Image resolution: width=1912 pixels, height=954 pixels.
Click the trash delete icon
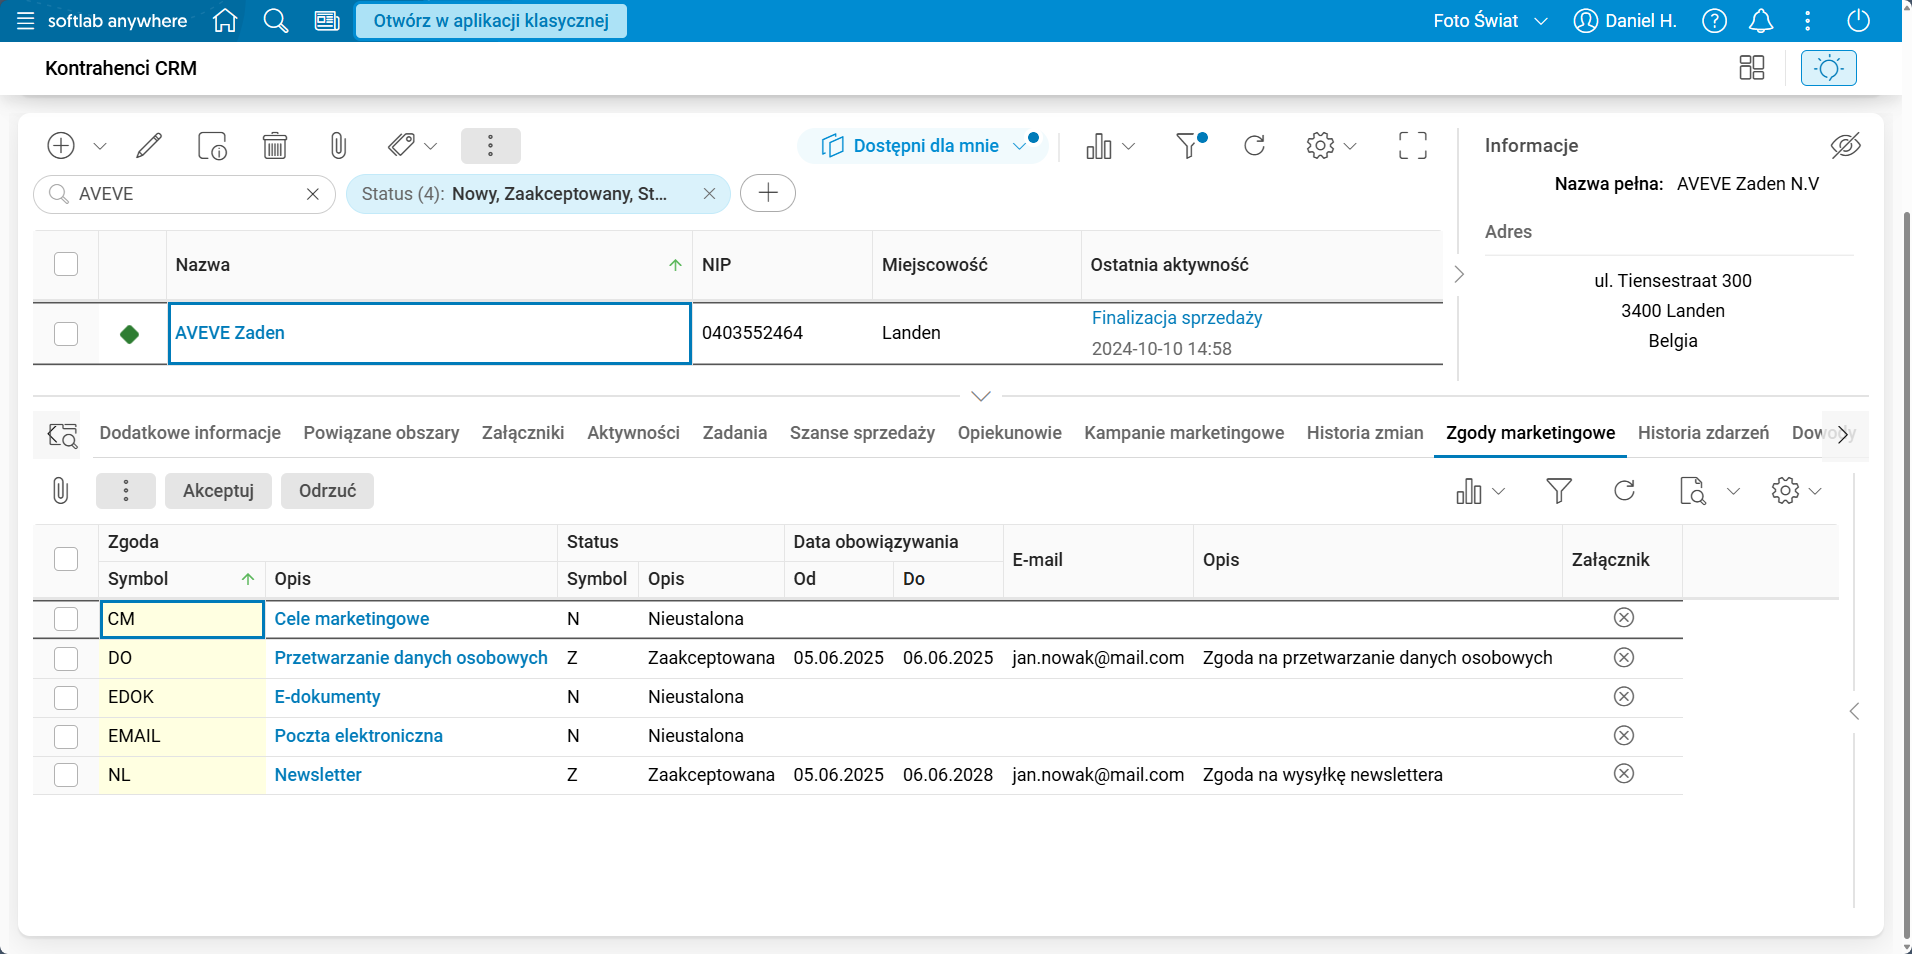[274, 146]
